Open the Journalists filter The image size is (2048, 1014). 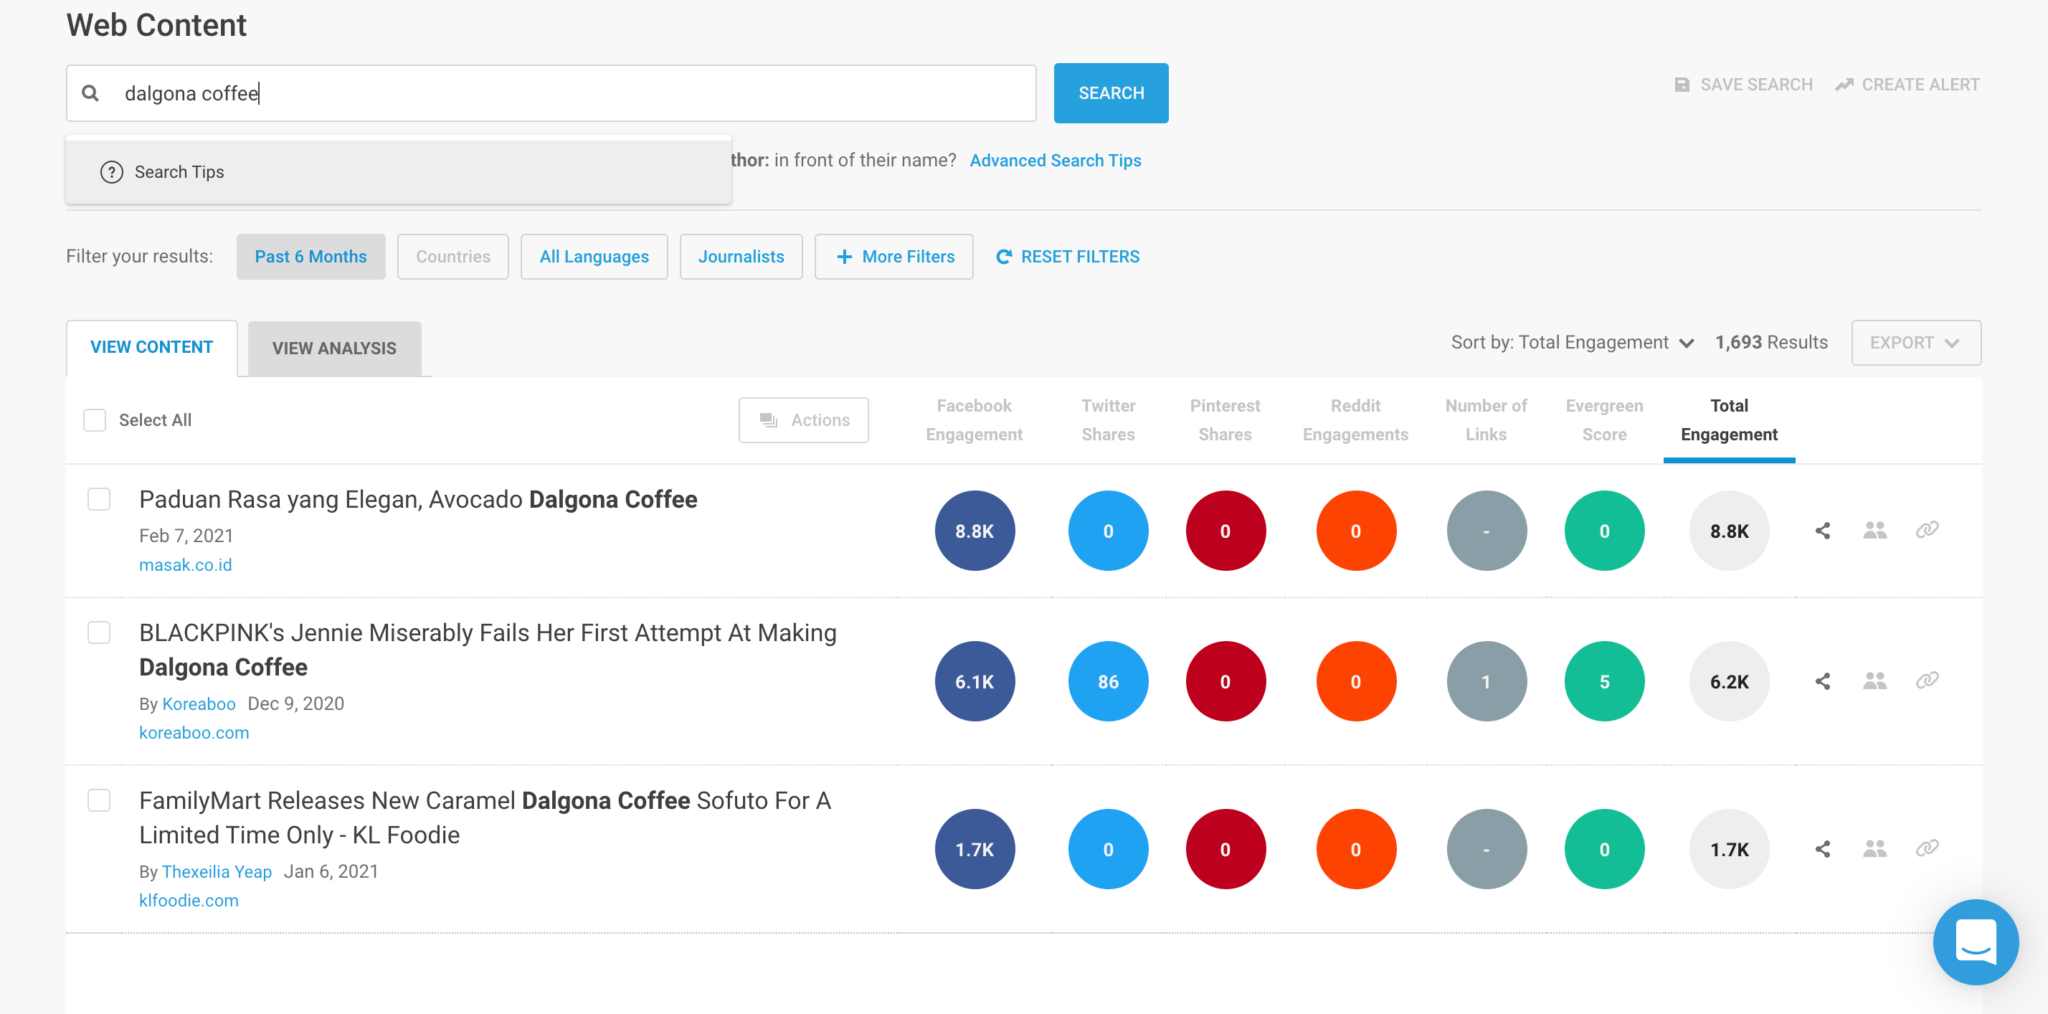741,257
